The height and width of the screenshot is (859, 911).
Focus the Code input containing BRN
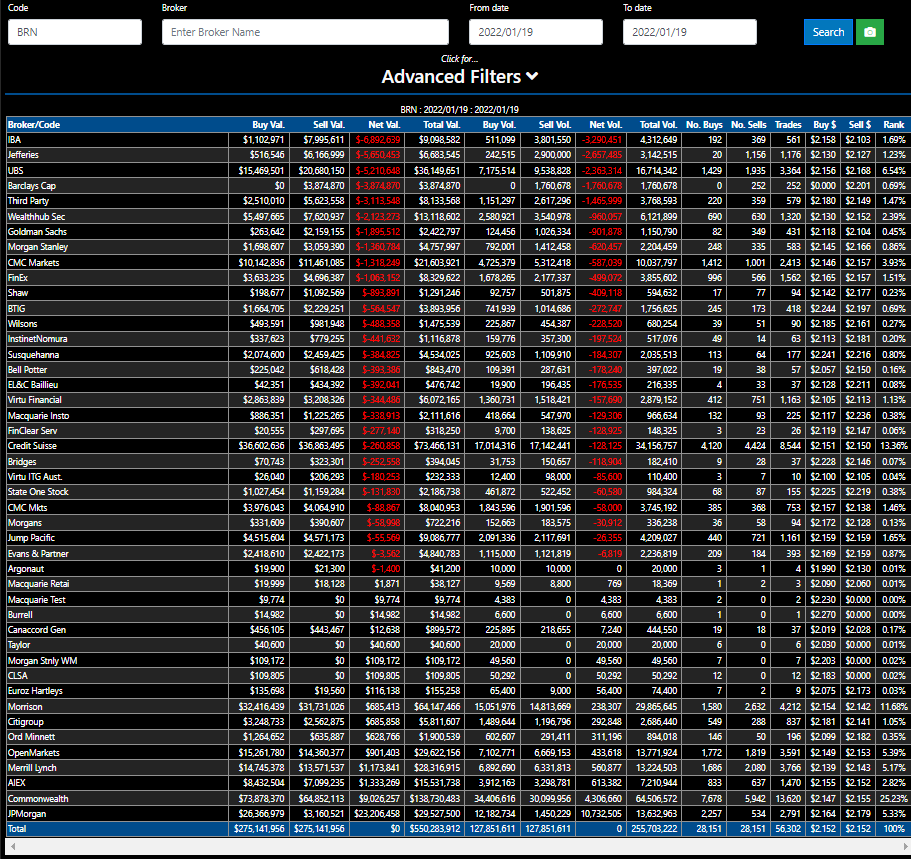(x=75, y=32)
